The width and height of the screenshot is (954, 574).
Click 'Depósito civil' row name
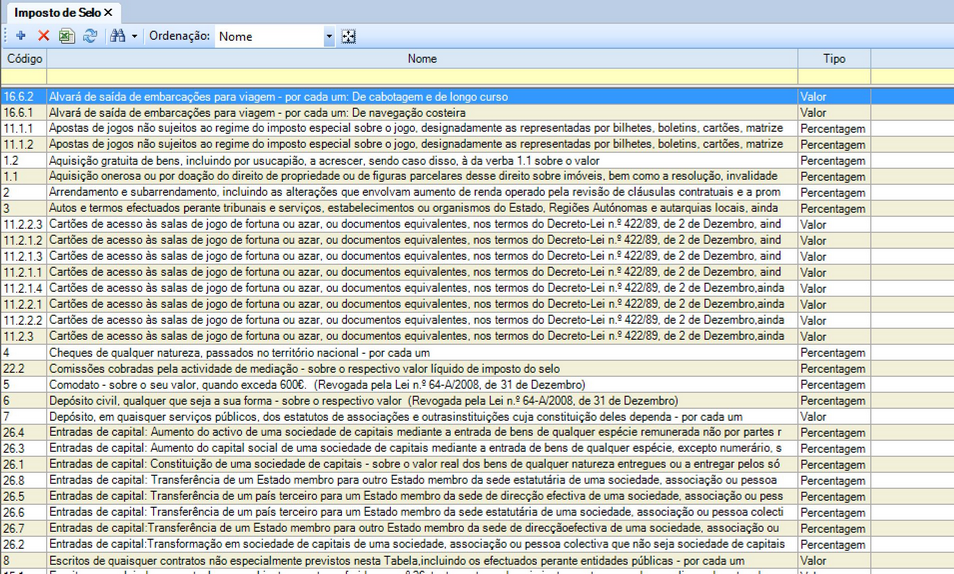pos(364,401)
